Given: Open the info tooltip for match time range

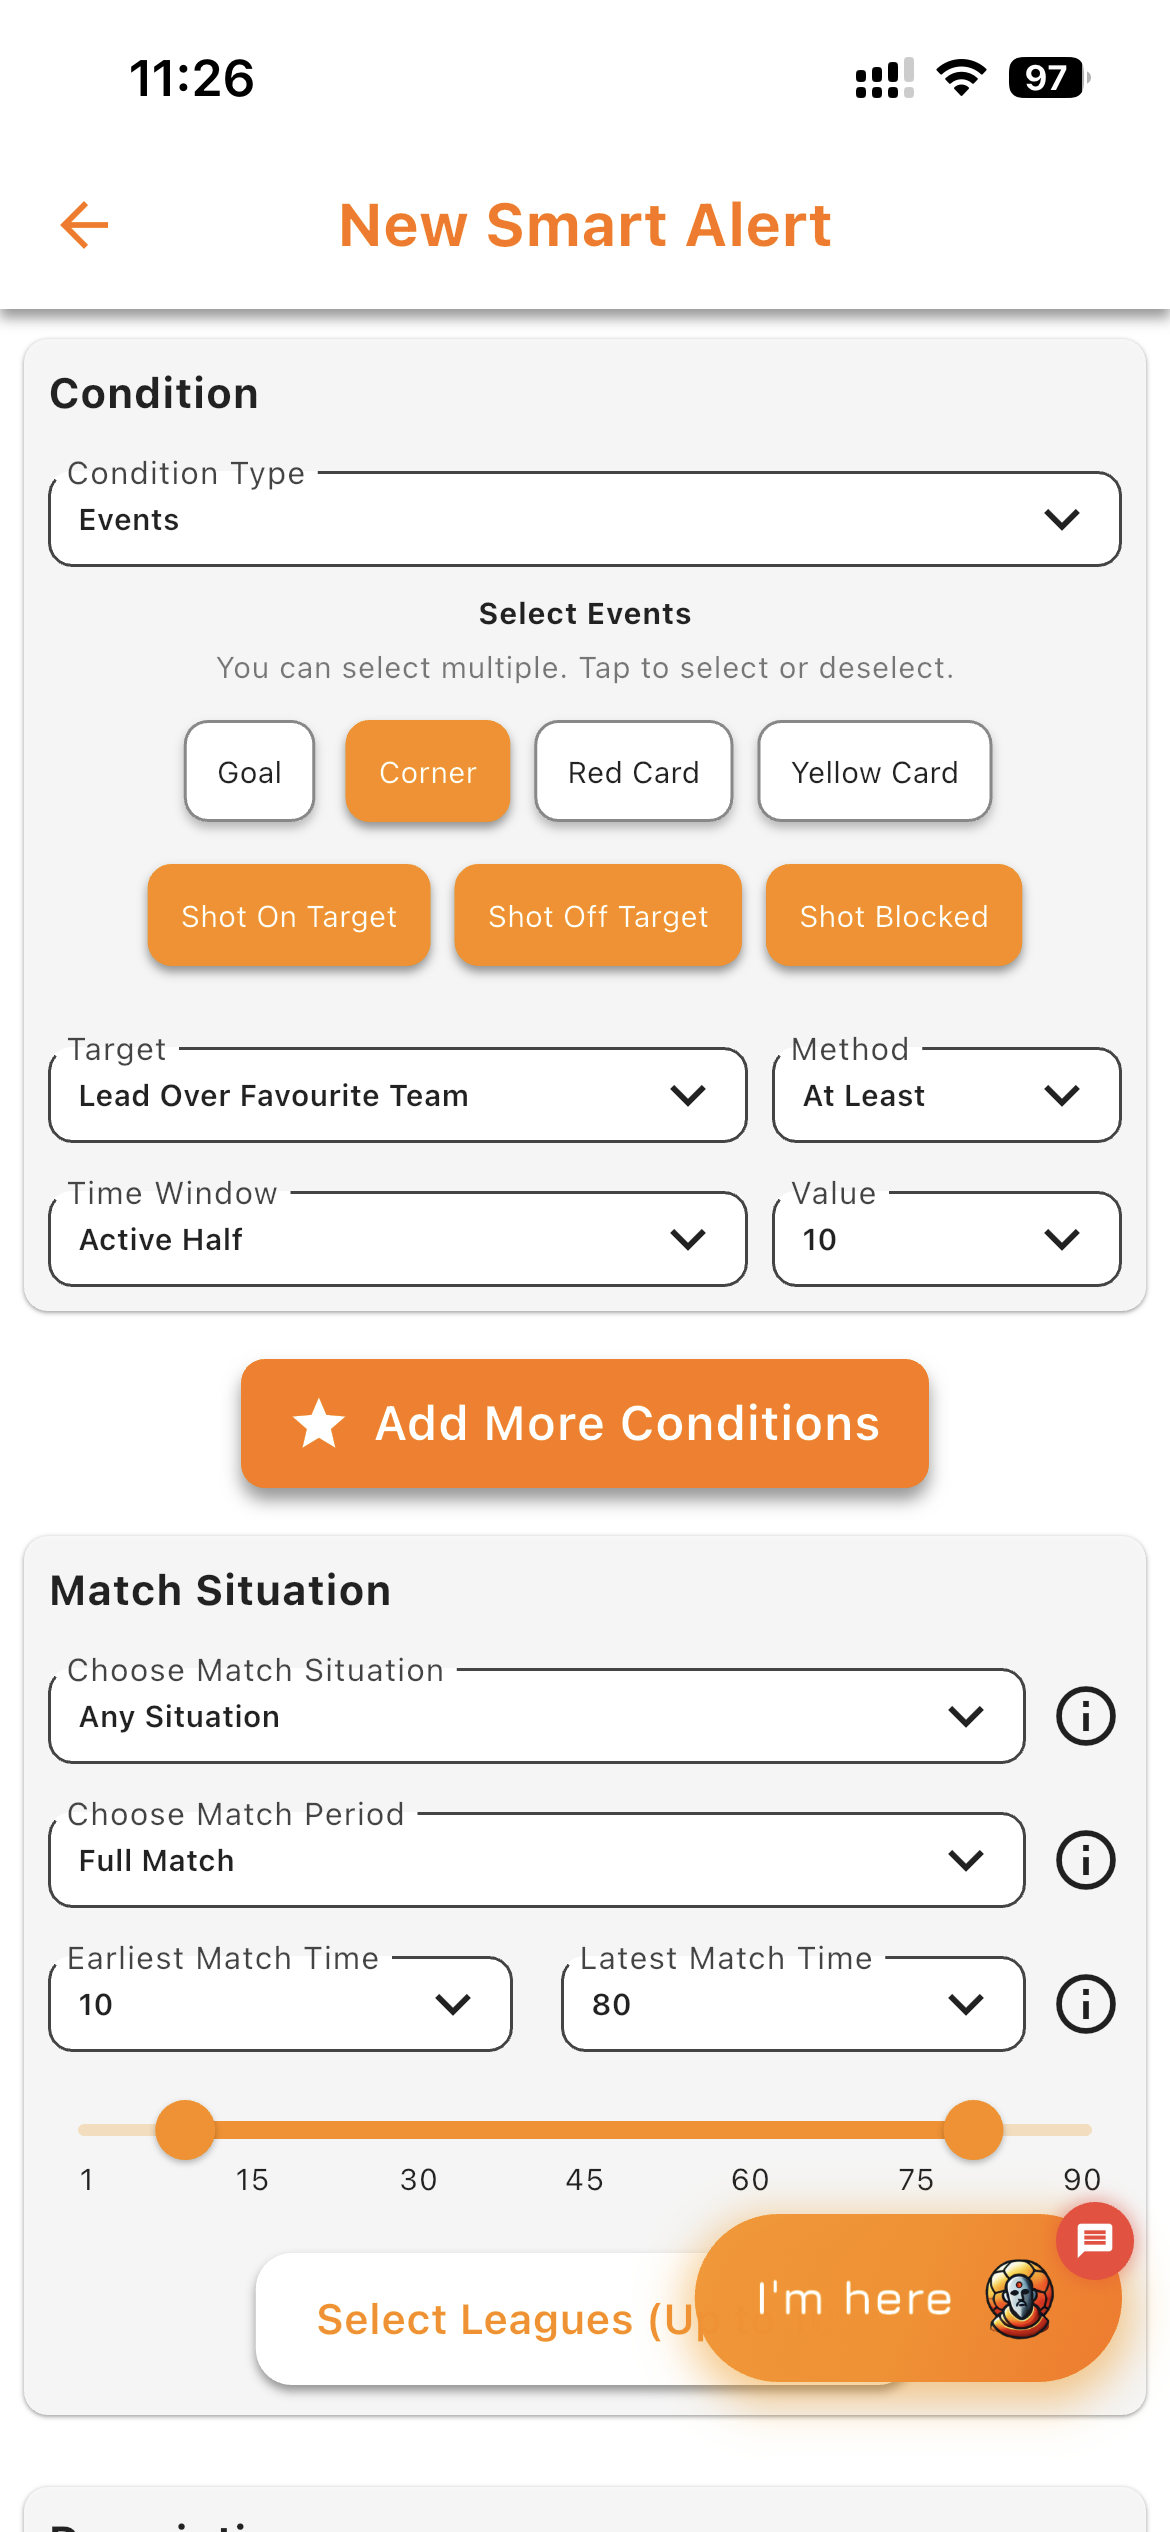Looking at the screenshot, I should point(1084,2003).
